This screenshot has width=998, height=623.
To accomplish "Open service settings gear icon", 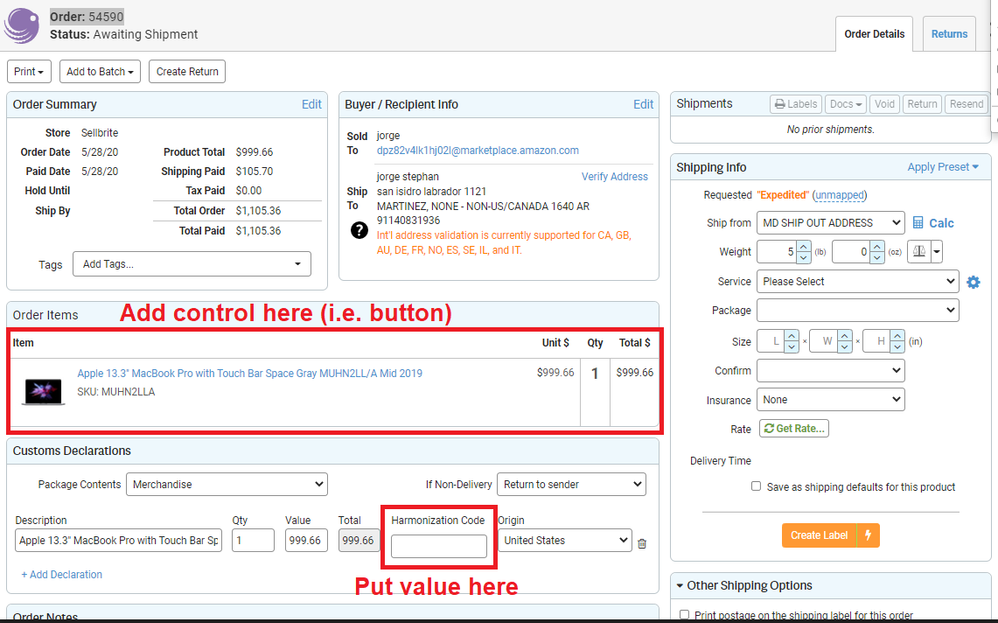I will pyautogui.click(x=973, y=282).
